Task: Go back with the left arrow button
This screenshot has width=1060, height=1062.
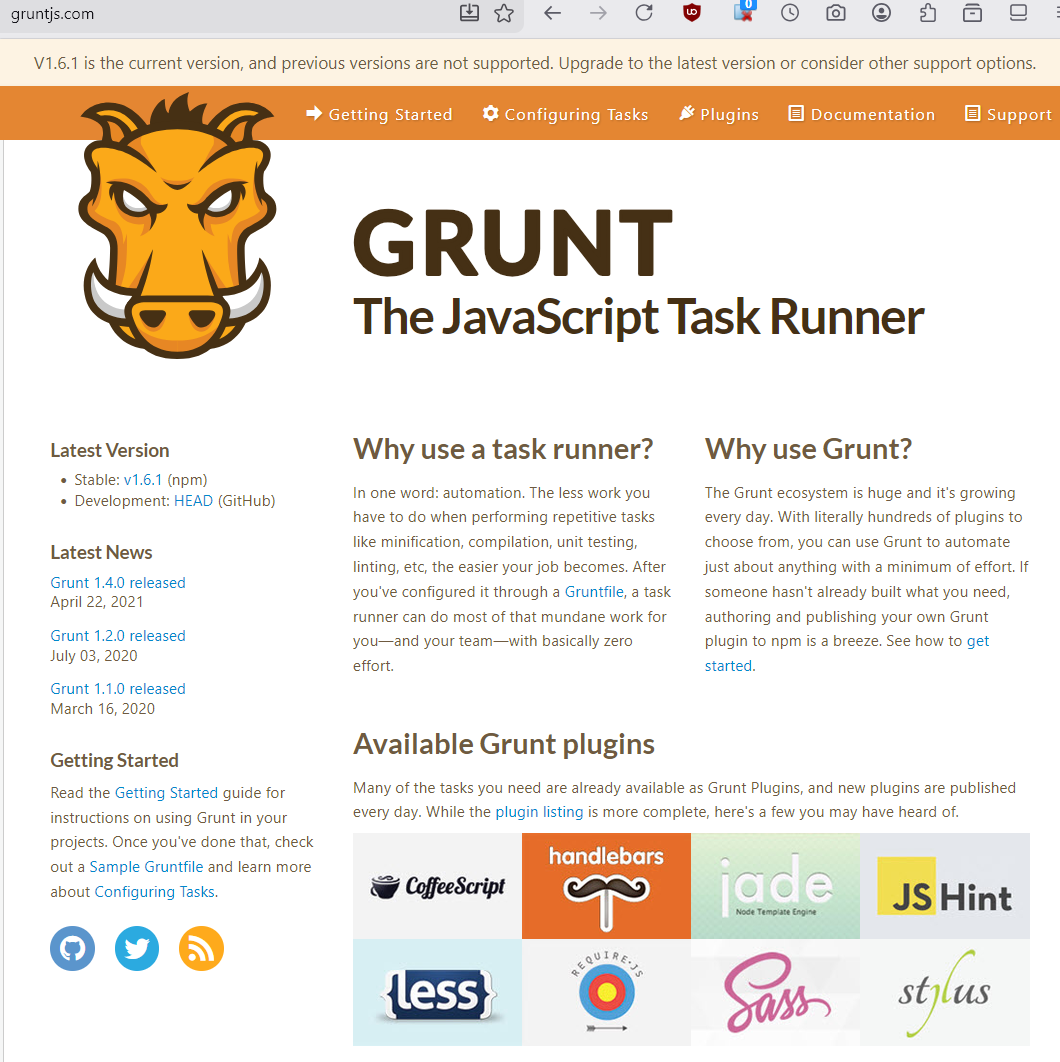Action: tap(553, 13)
